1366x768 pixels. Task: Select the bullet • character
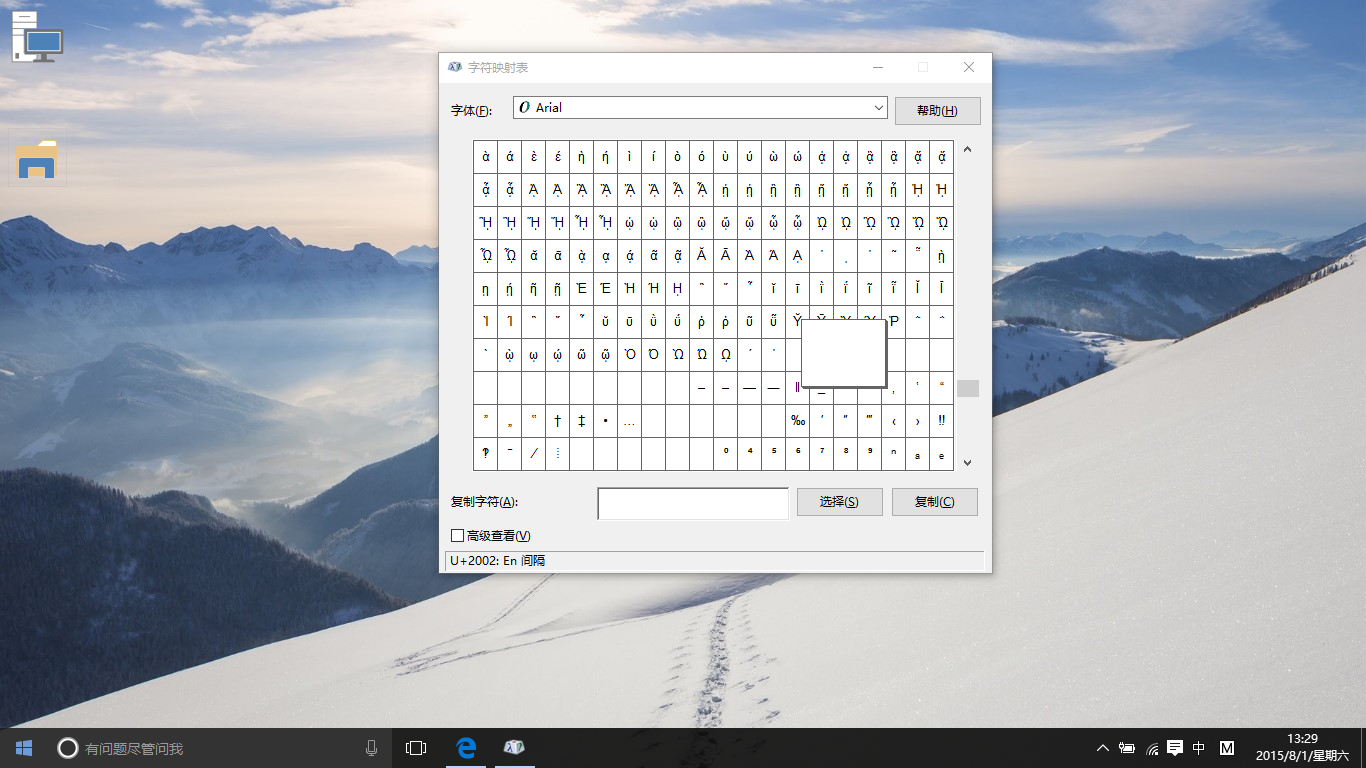[x=606, y=421]
